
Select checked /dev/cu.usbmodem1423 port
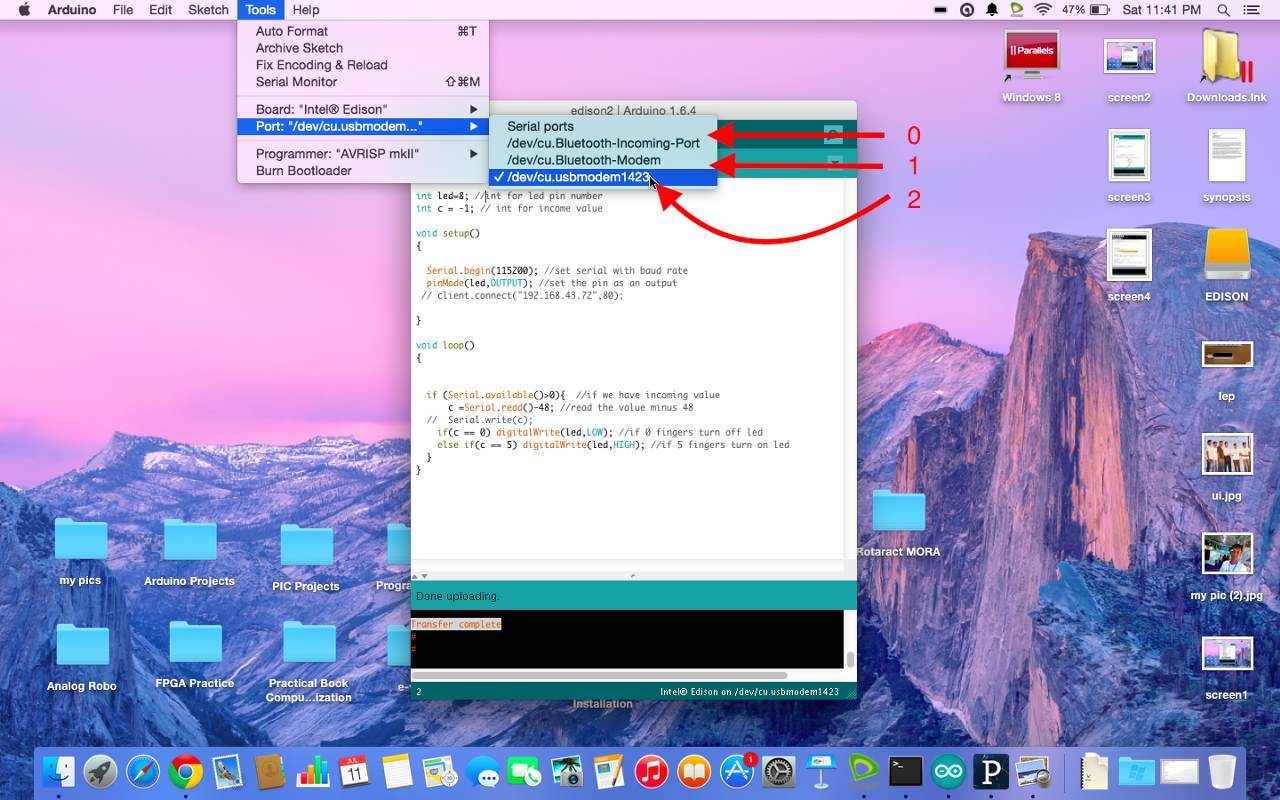(x=603, y=177)
